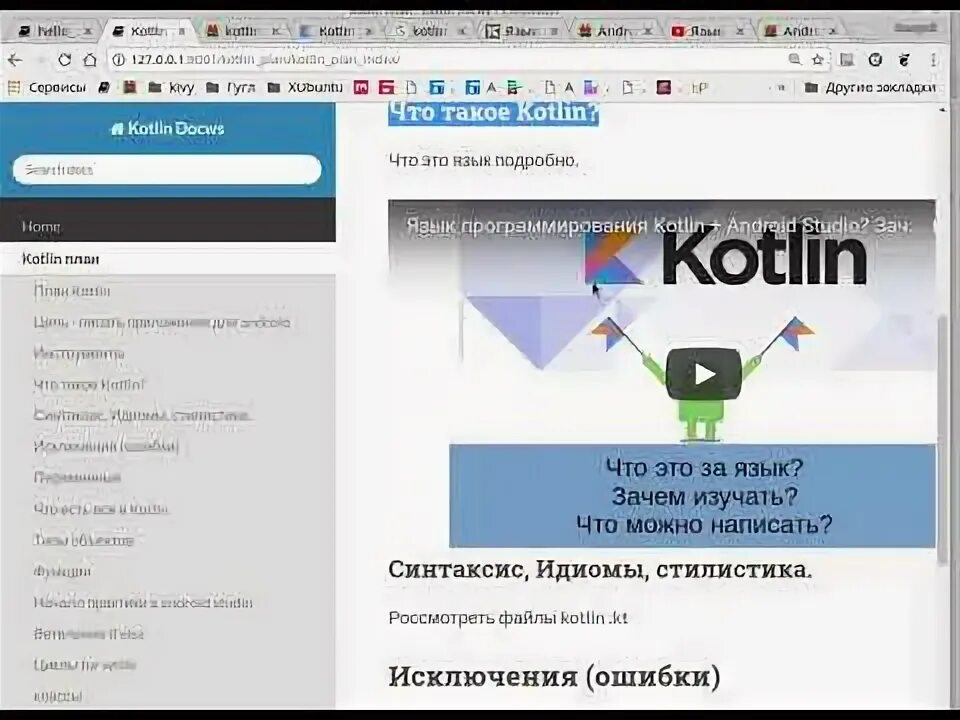Screen dimensions: 960x720
Task: Click the Kotlin Docs home title
Action: [167, 129]
